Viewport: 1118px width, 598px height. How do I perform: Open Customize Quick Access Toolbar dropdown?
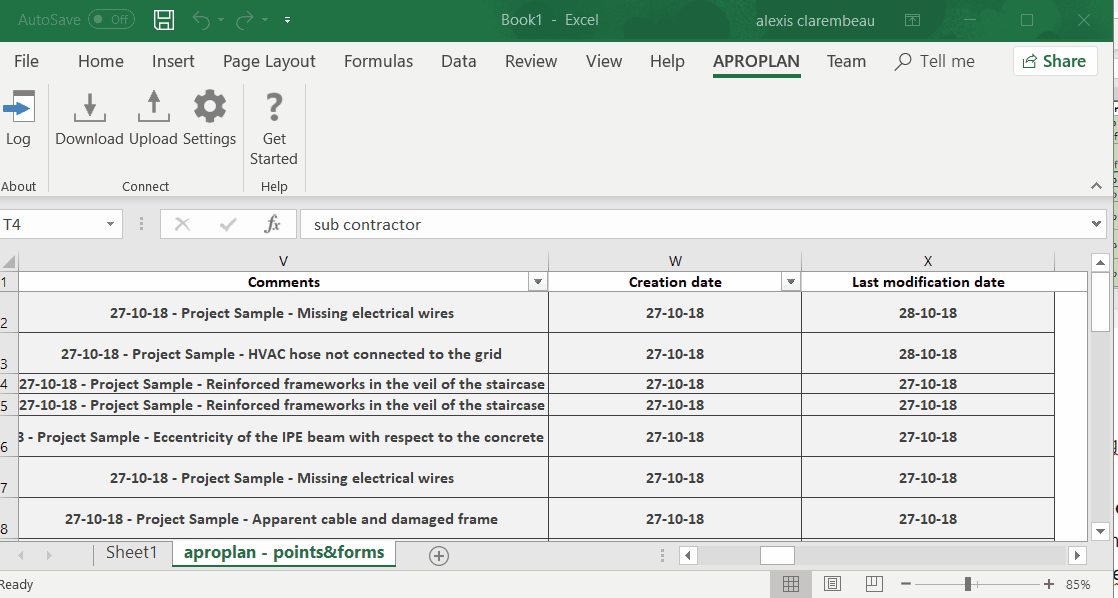click(x=287, y=20)
